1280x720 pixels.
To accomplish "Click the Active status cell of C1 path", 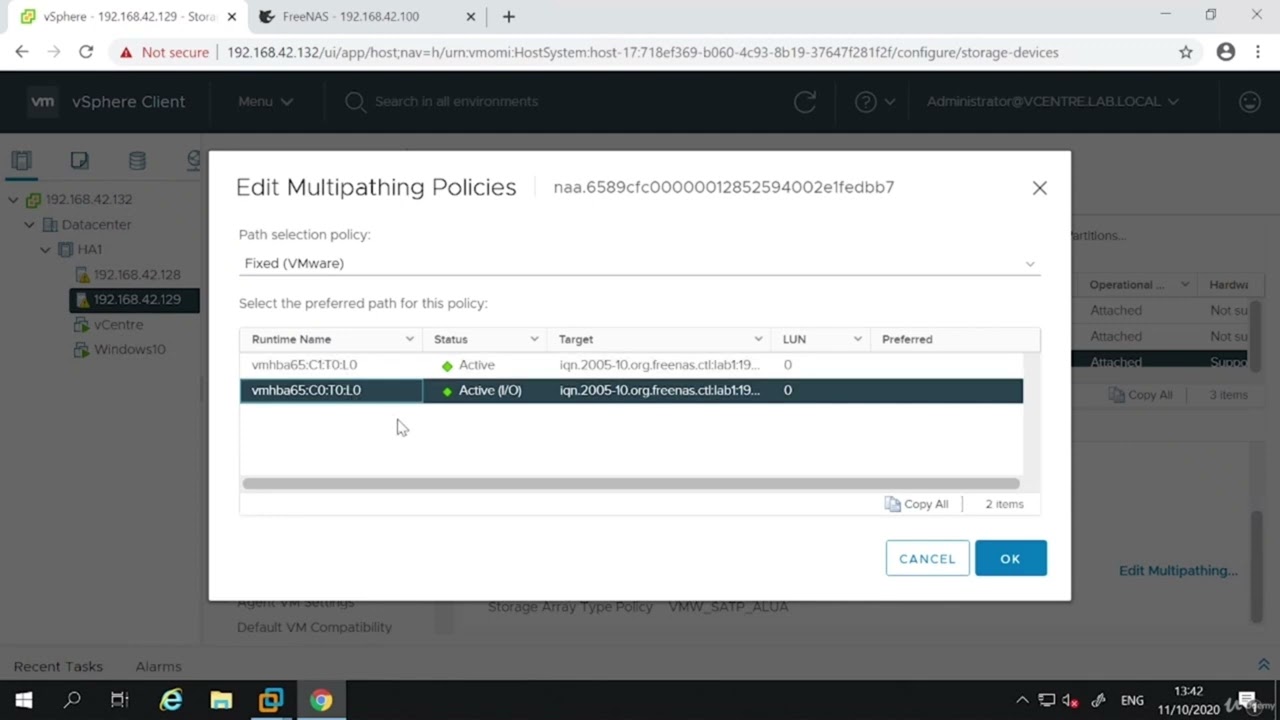I will click(x=484, y=365).
